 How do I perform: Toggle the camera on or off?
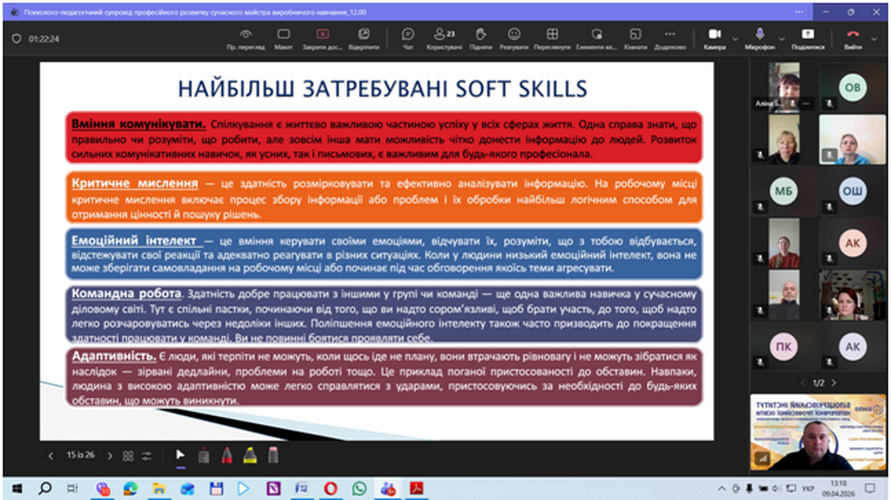713,38
